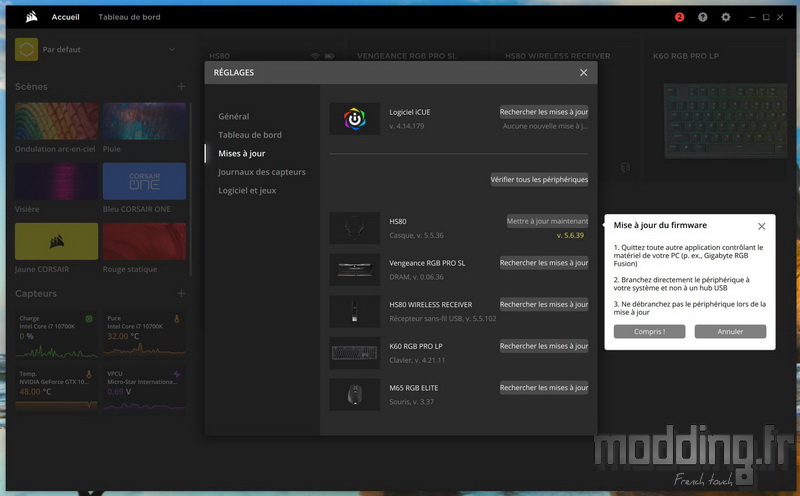Viewport: 800px width, 496px height.
Task: Check updates for M65 RGB ELITE
Action: tap(544, 388)
